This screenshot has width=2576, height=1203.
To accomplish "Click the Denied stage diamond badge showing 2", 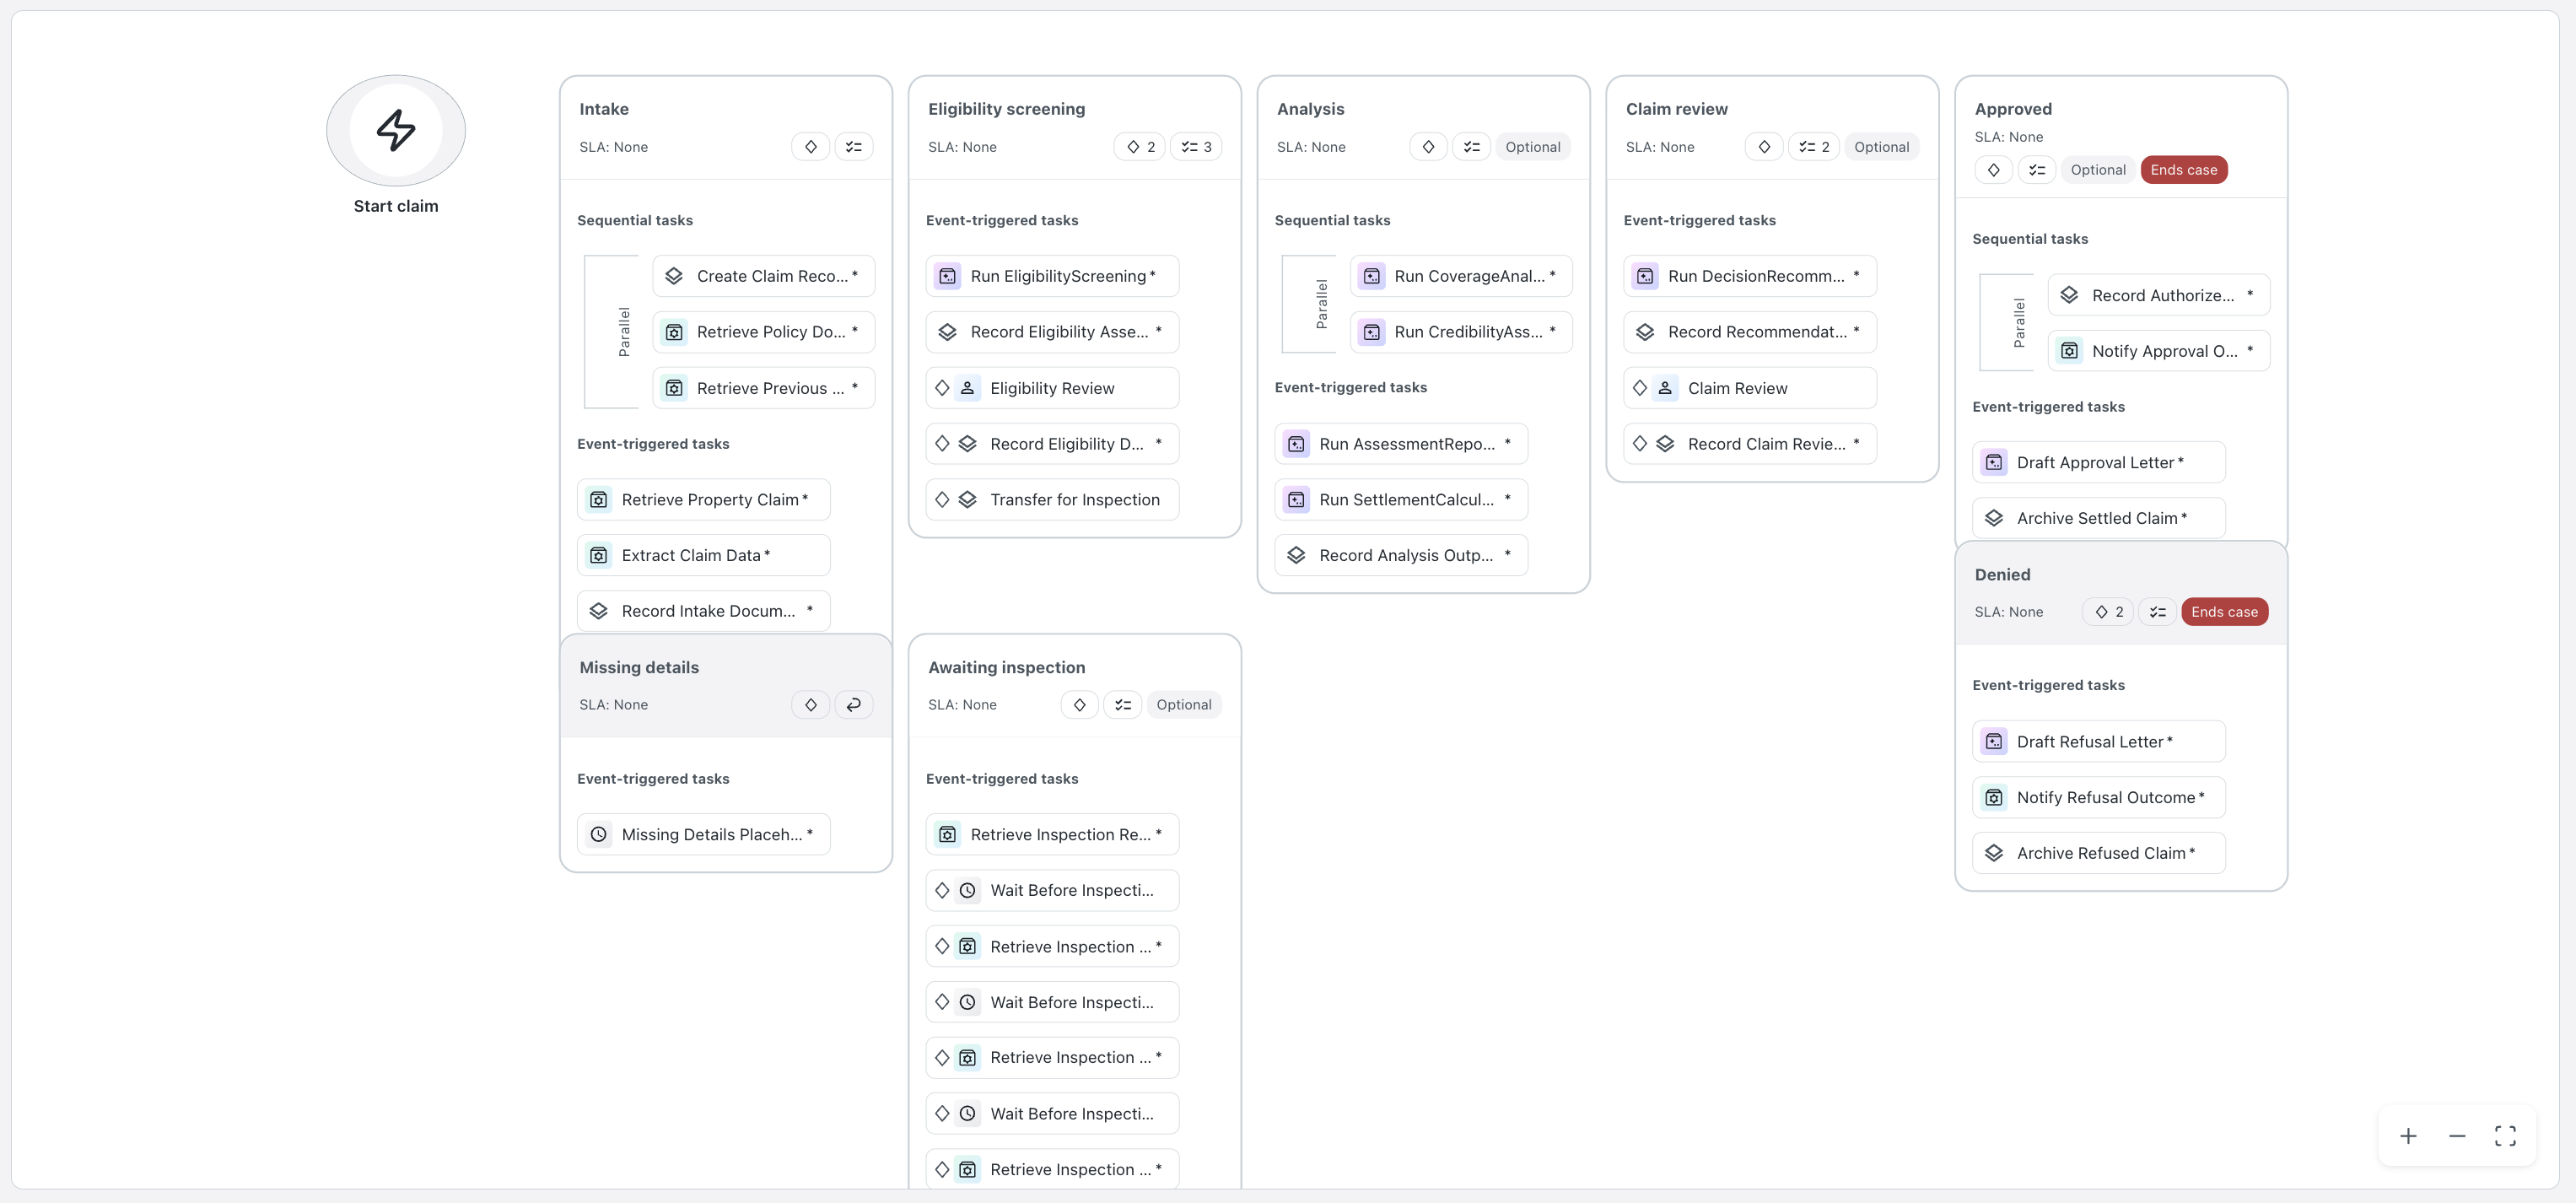I will (x=2108, y=612).
